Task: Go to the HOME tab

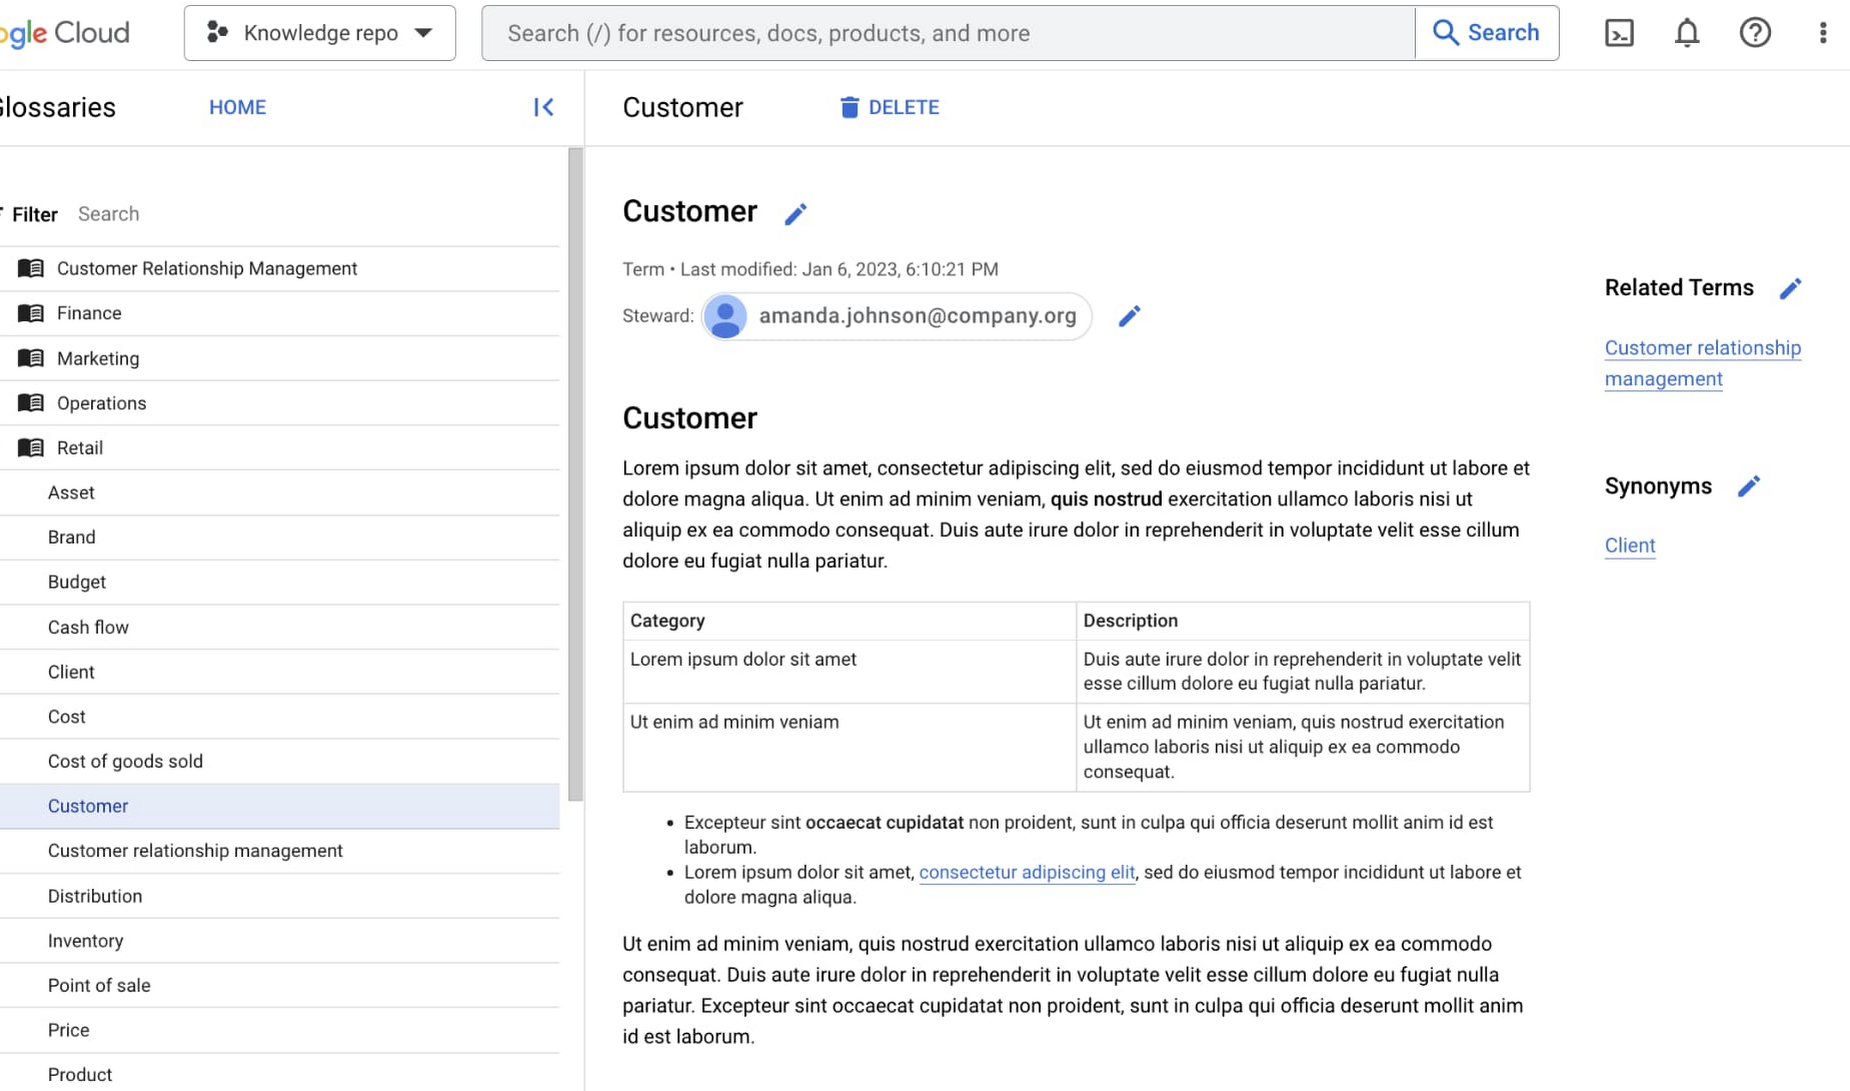Action: tap(237, 107)
